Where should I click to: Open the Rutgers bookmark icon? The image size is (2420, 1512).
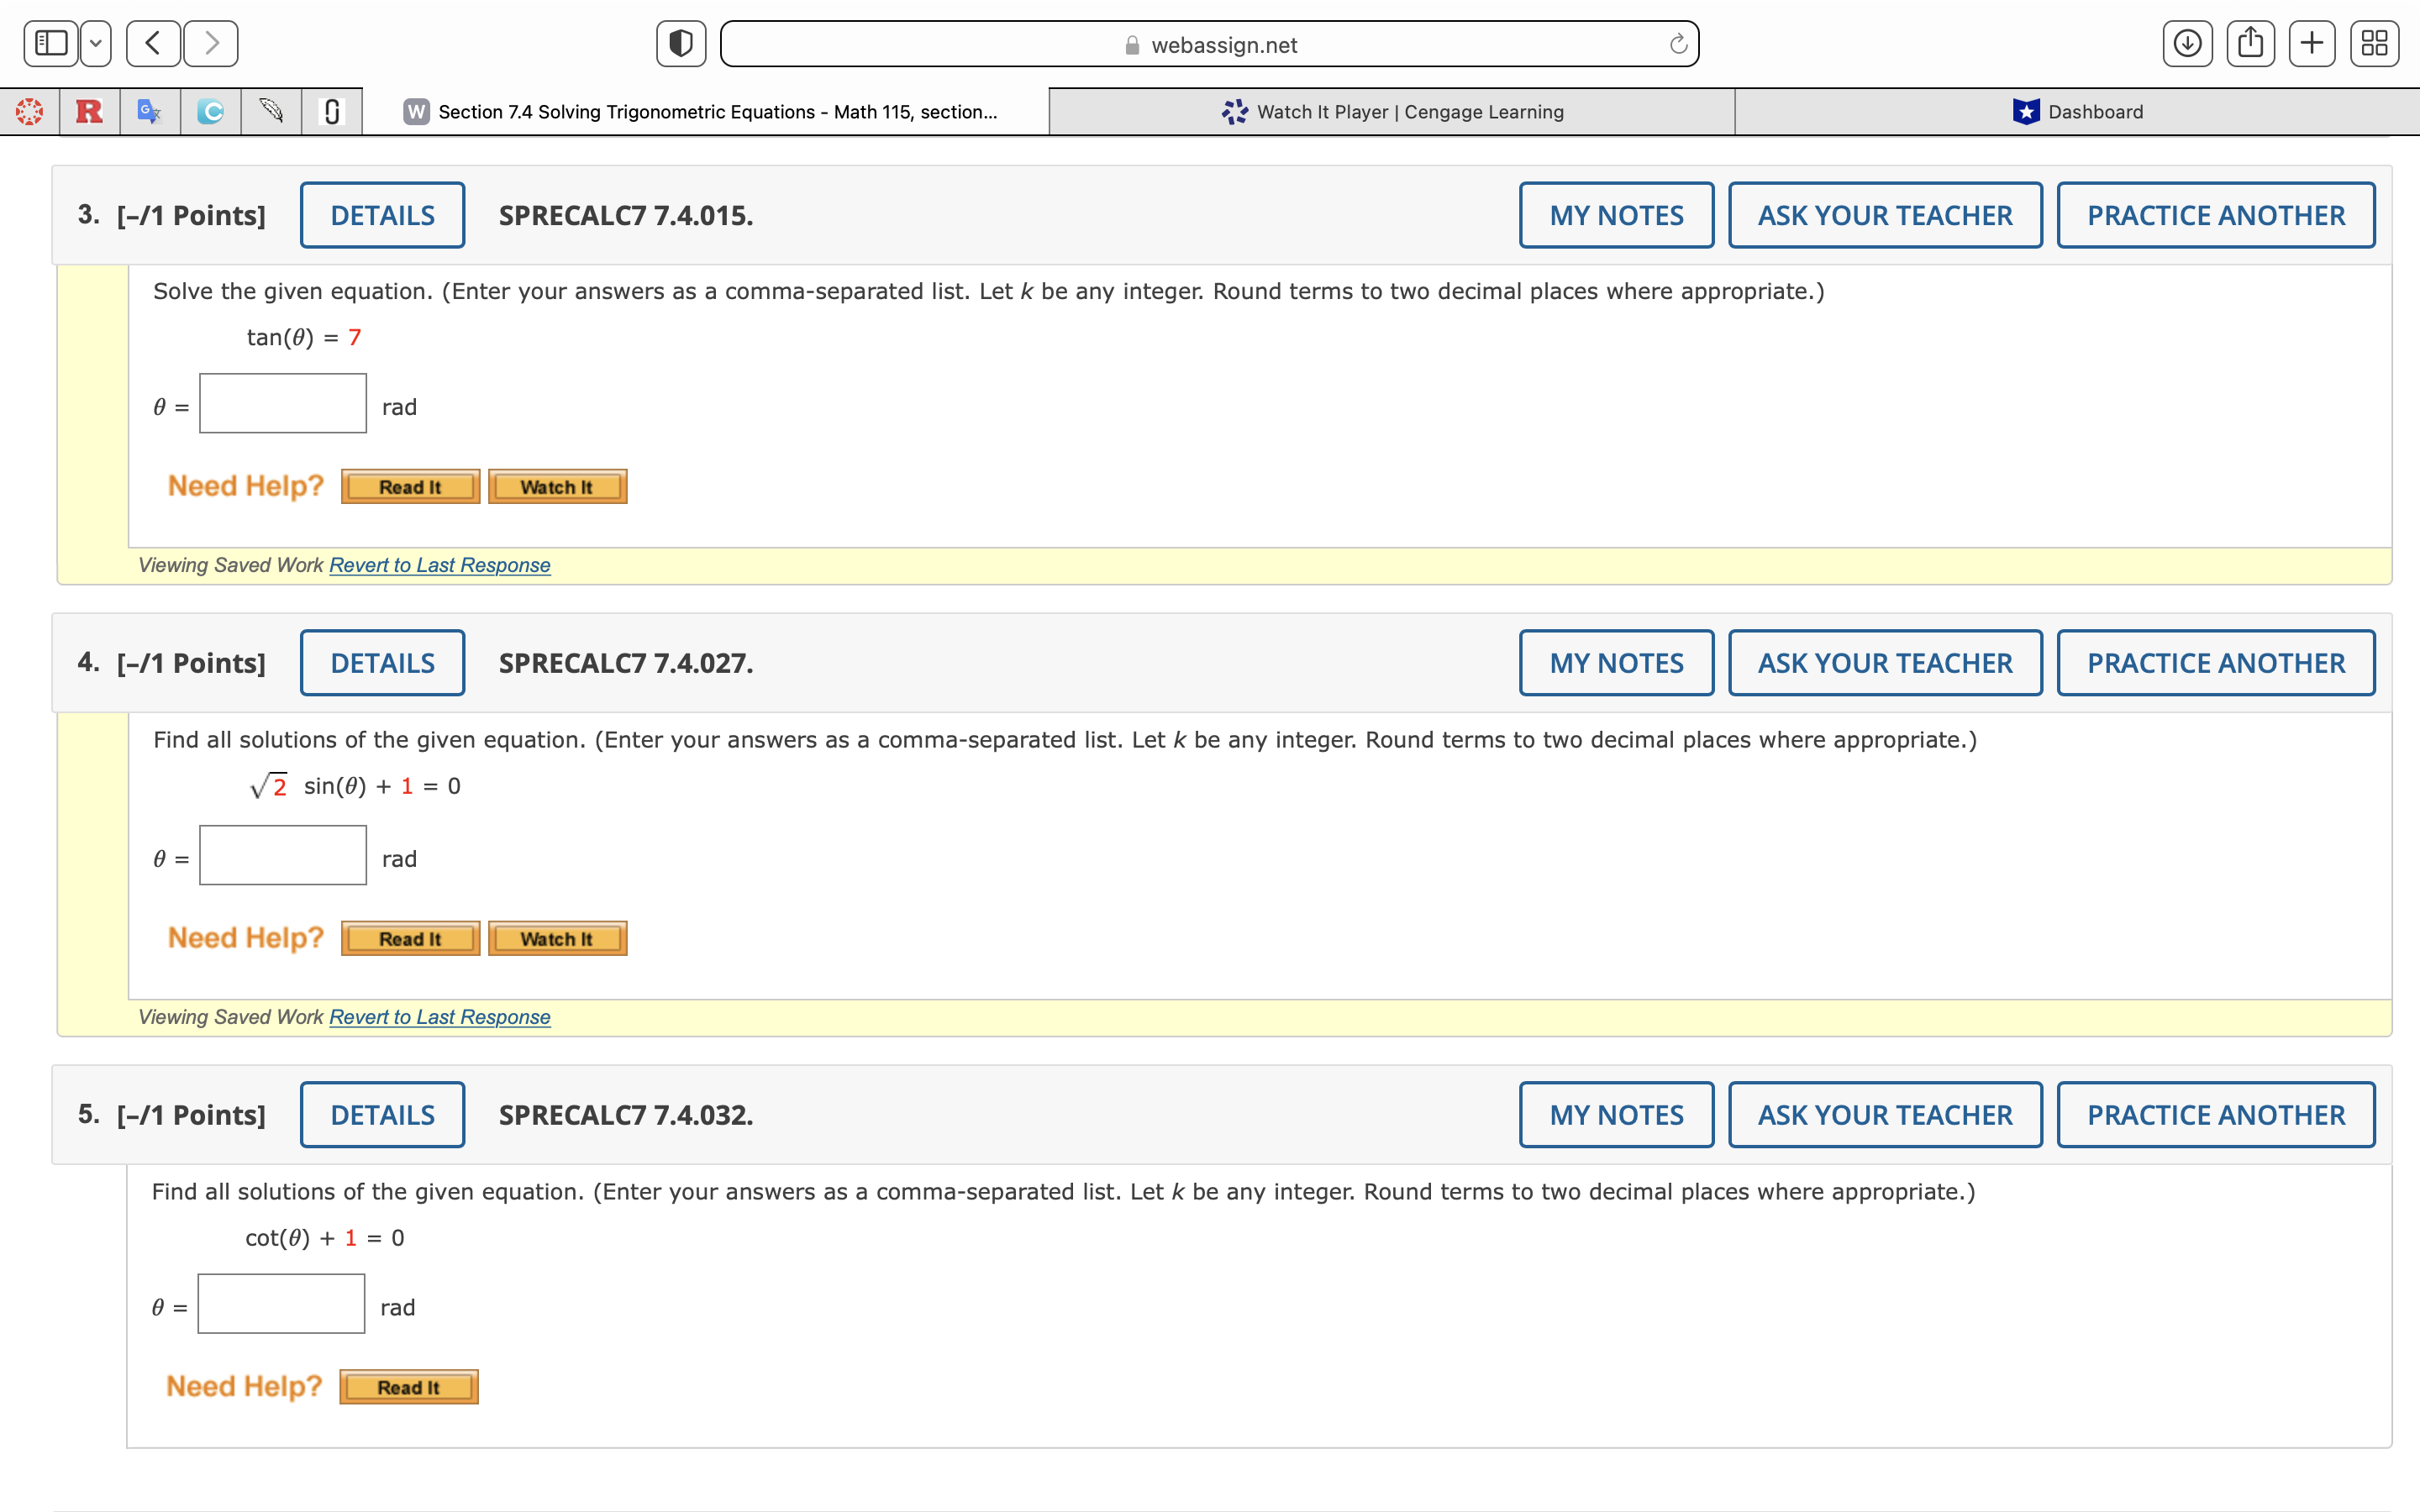pos(89,111)
